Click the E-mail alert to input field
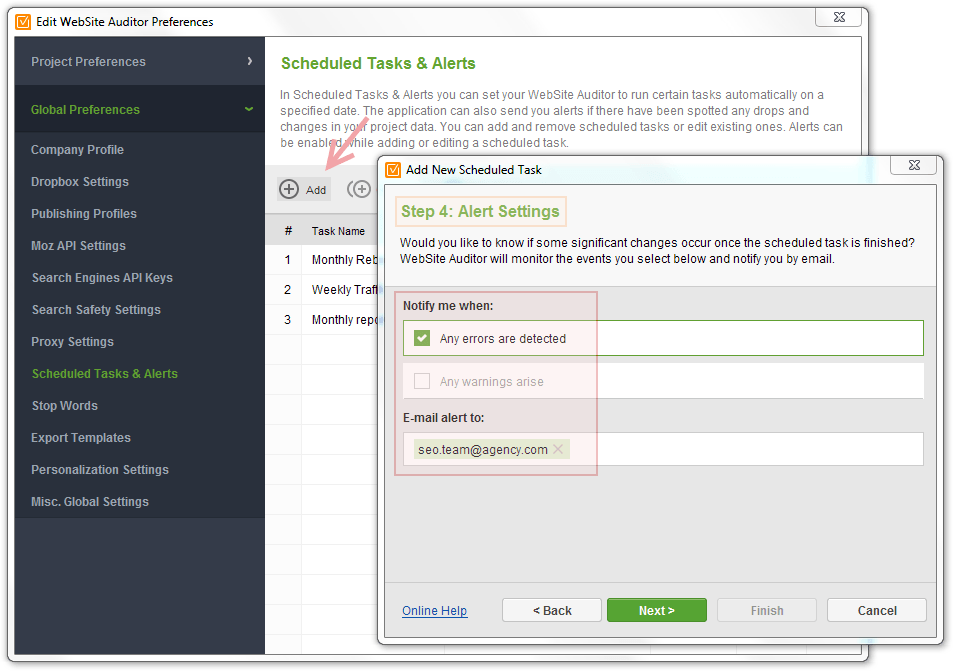This screenshot has width=953, height=671. click(x=663, y=449)
